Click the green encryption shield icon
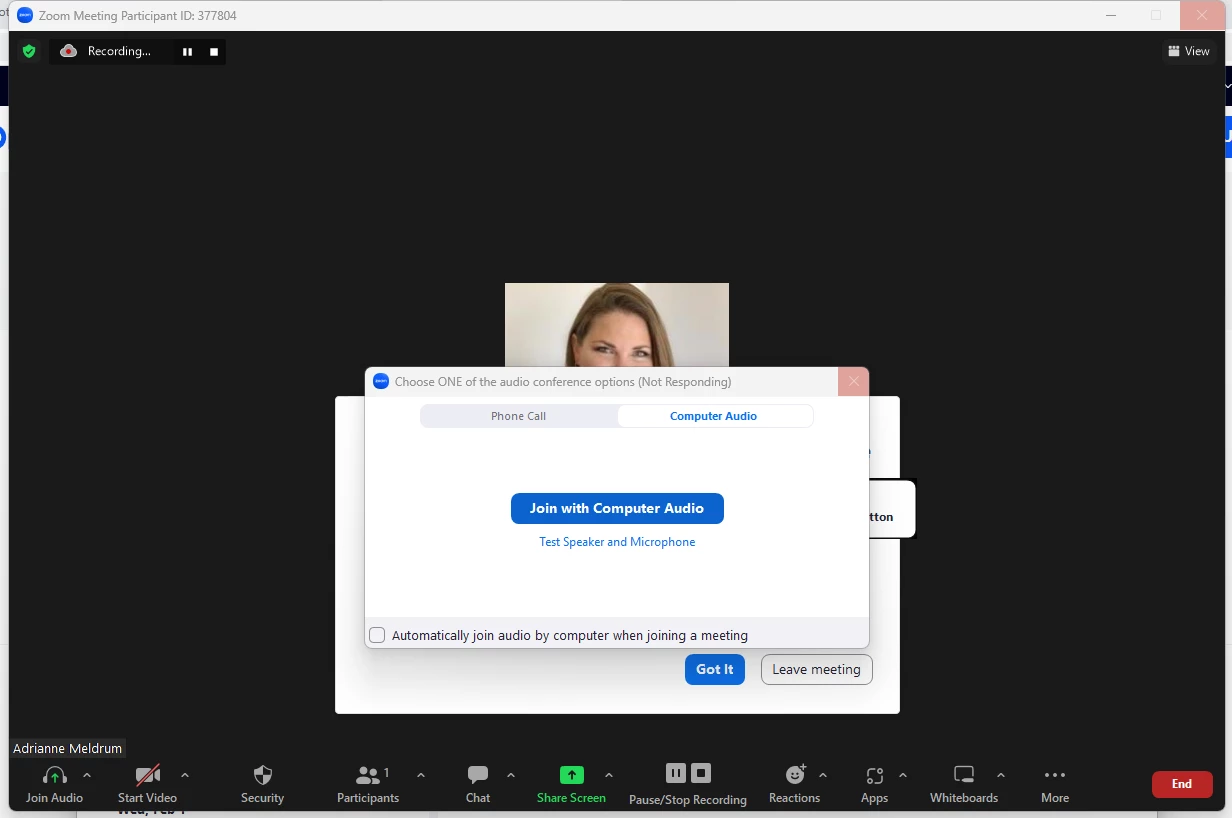 [29, 51]
